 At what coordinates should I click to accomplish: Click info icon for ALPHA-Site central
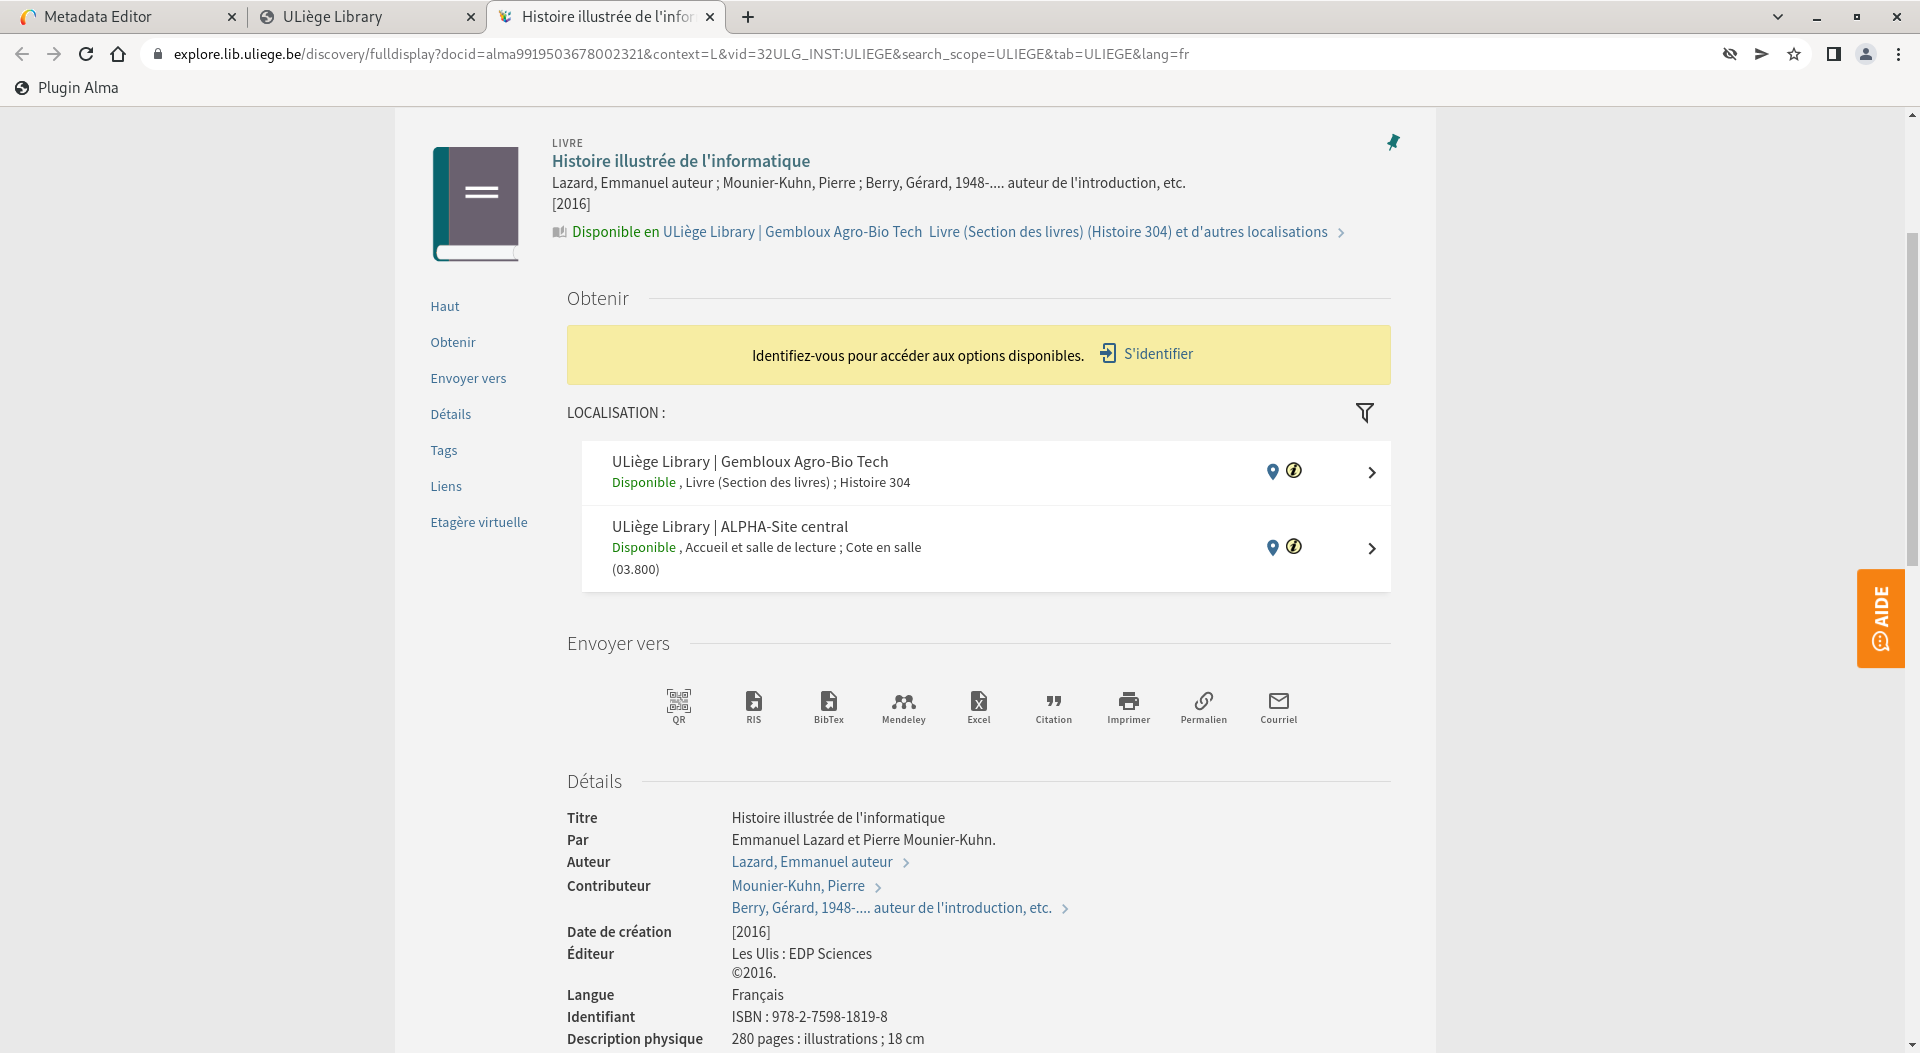1294,546
